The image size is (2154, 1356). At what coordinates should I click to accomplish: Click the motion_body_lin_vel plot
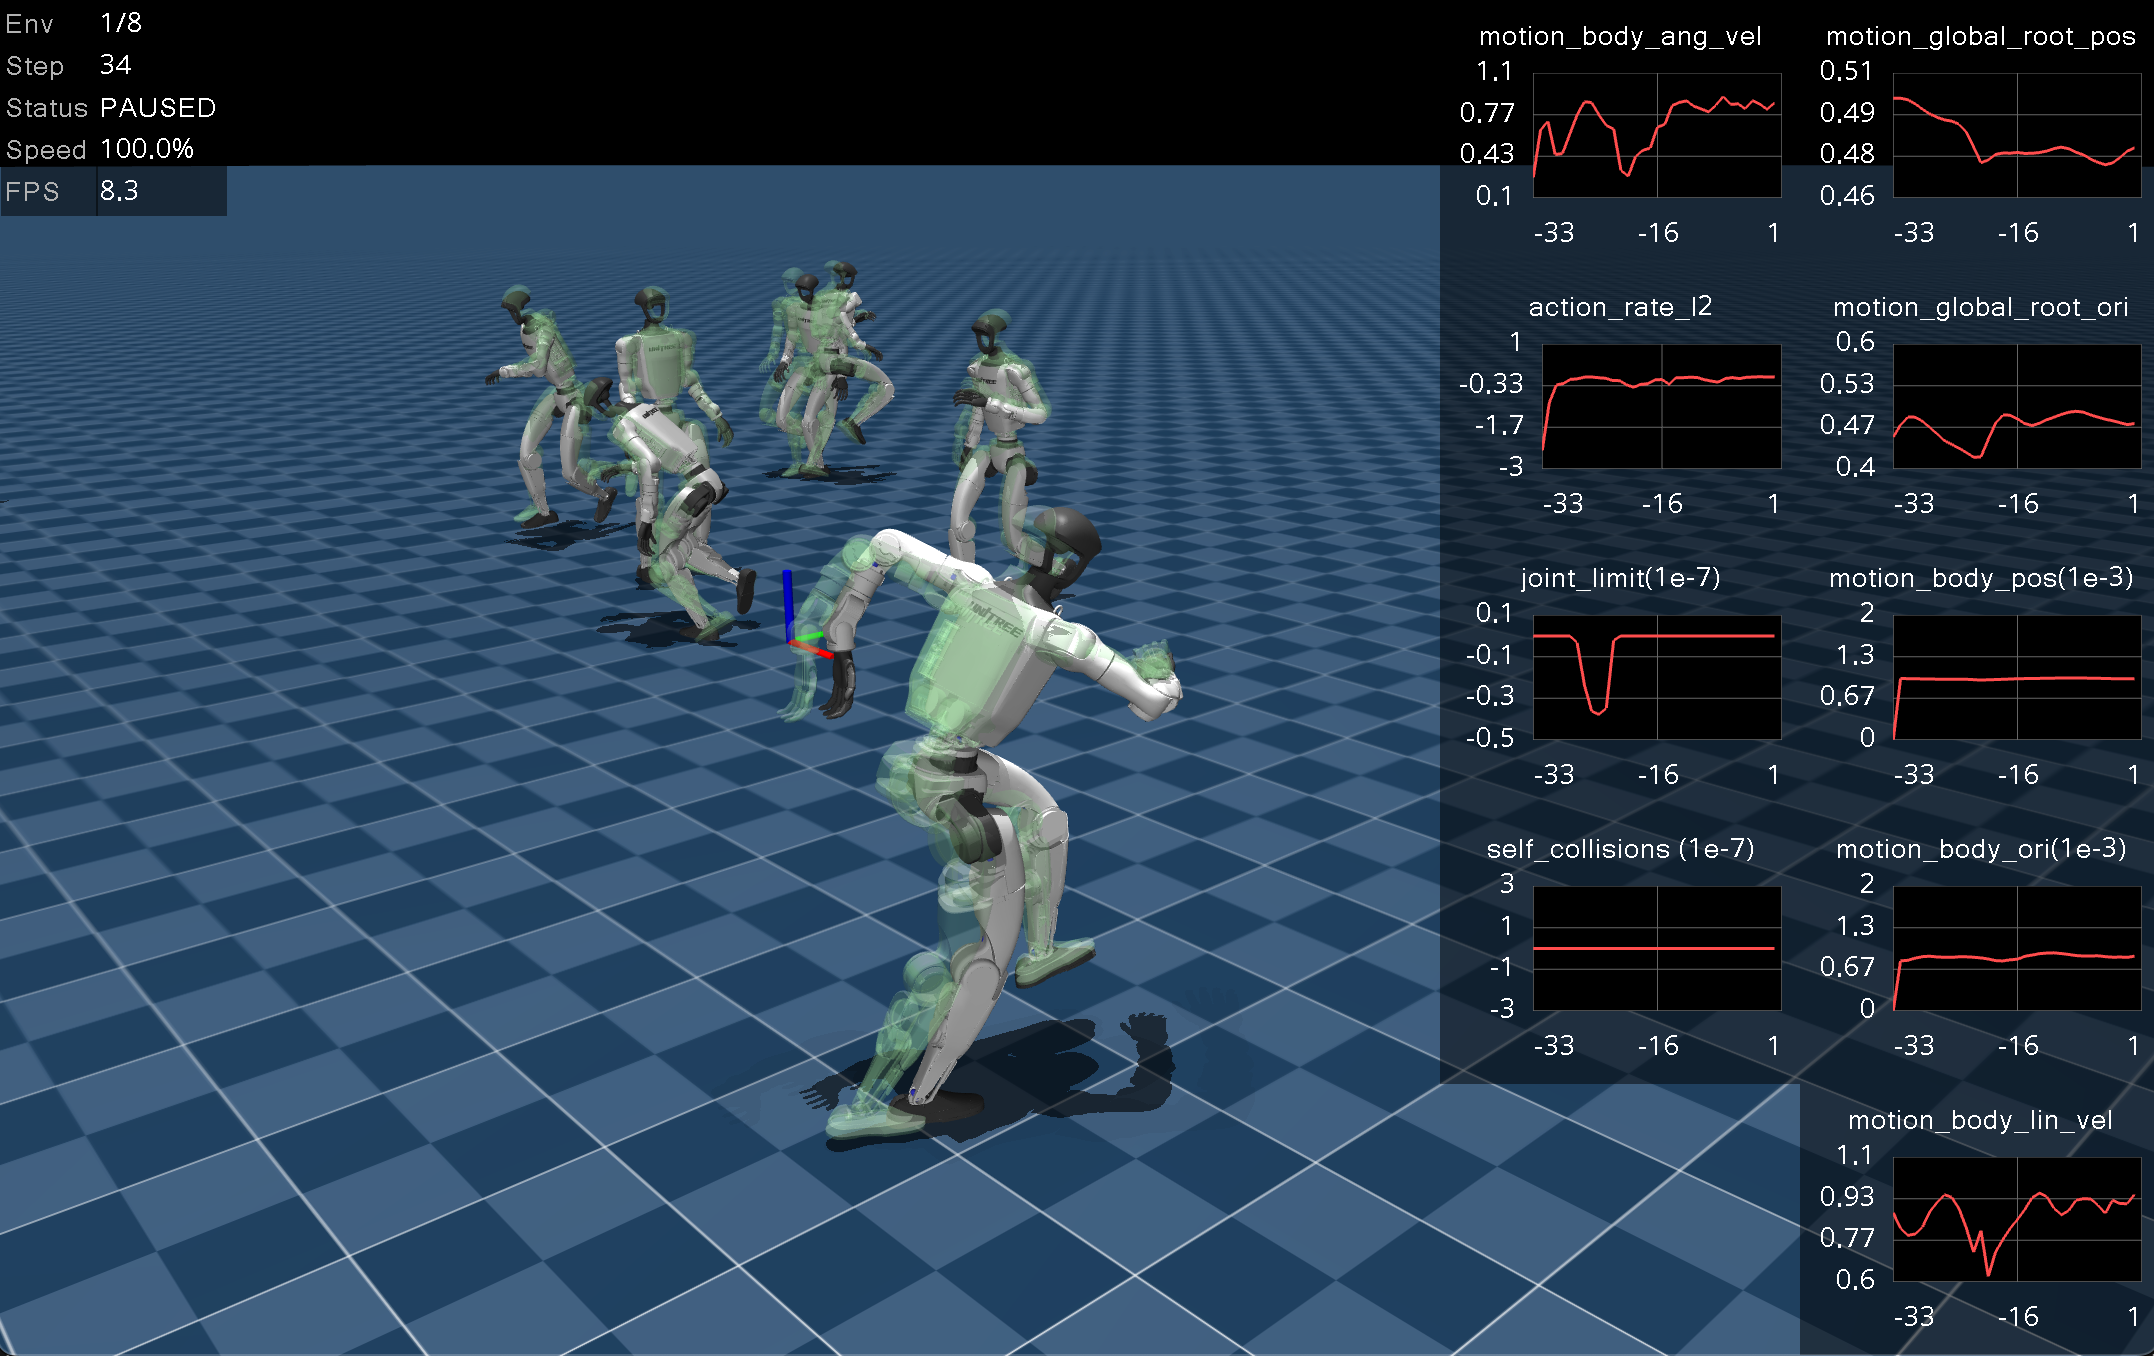[2016, 1219]
